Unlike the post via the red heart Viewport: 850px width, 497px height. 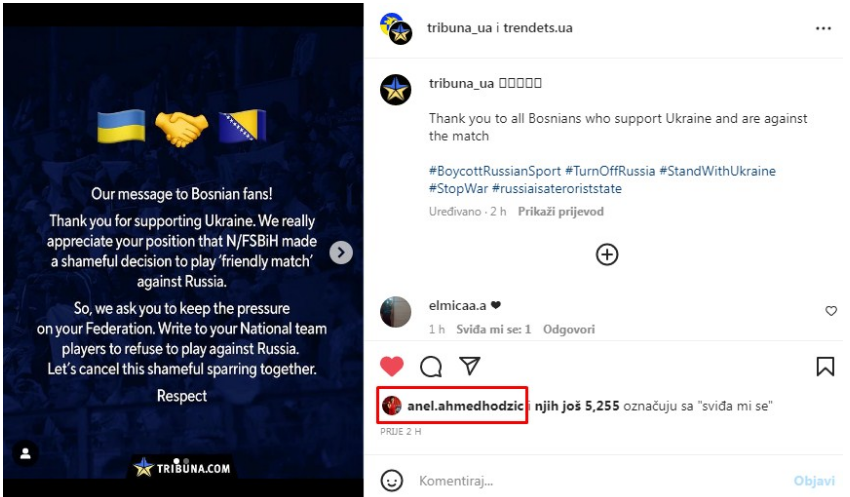tap(391, 366)
